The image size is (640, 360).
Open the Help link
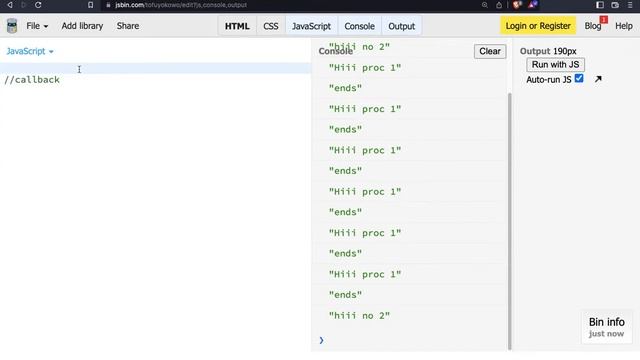pos(624,26)
